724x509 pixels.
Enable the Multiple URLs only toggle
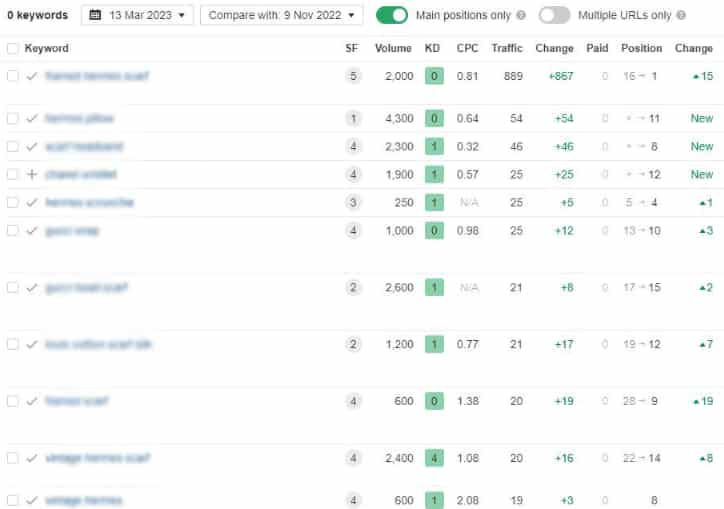click(554, 15)
